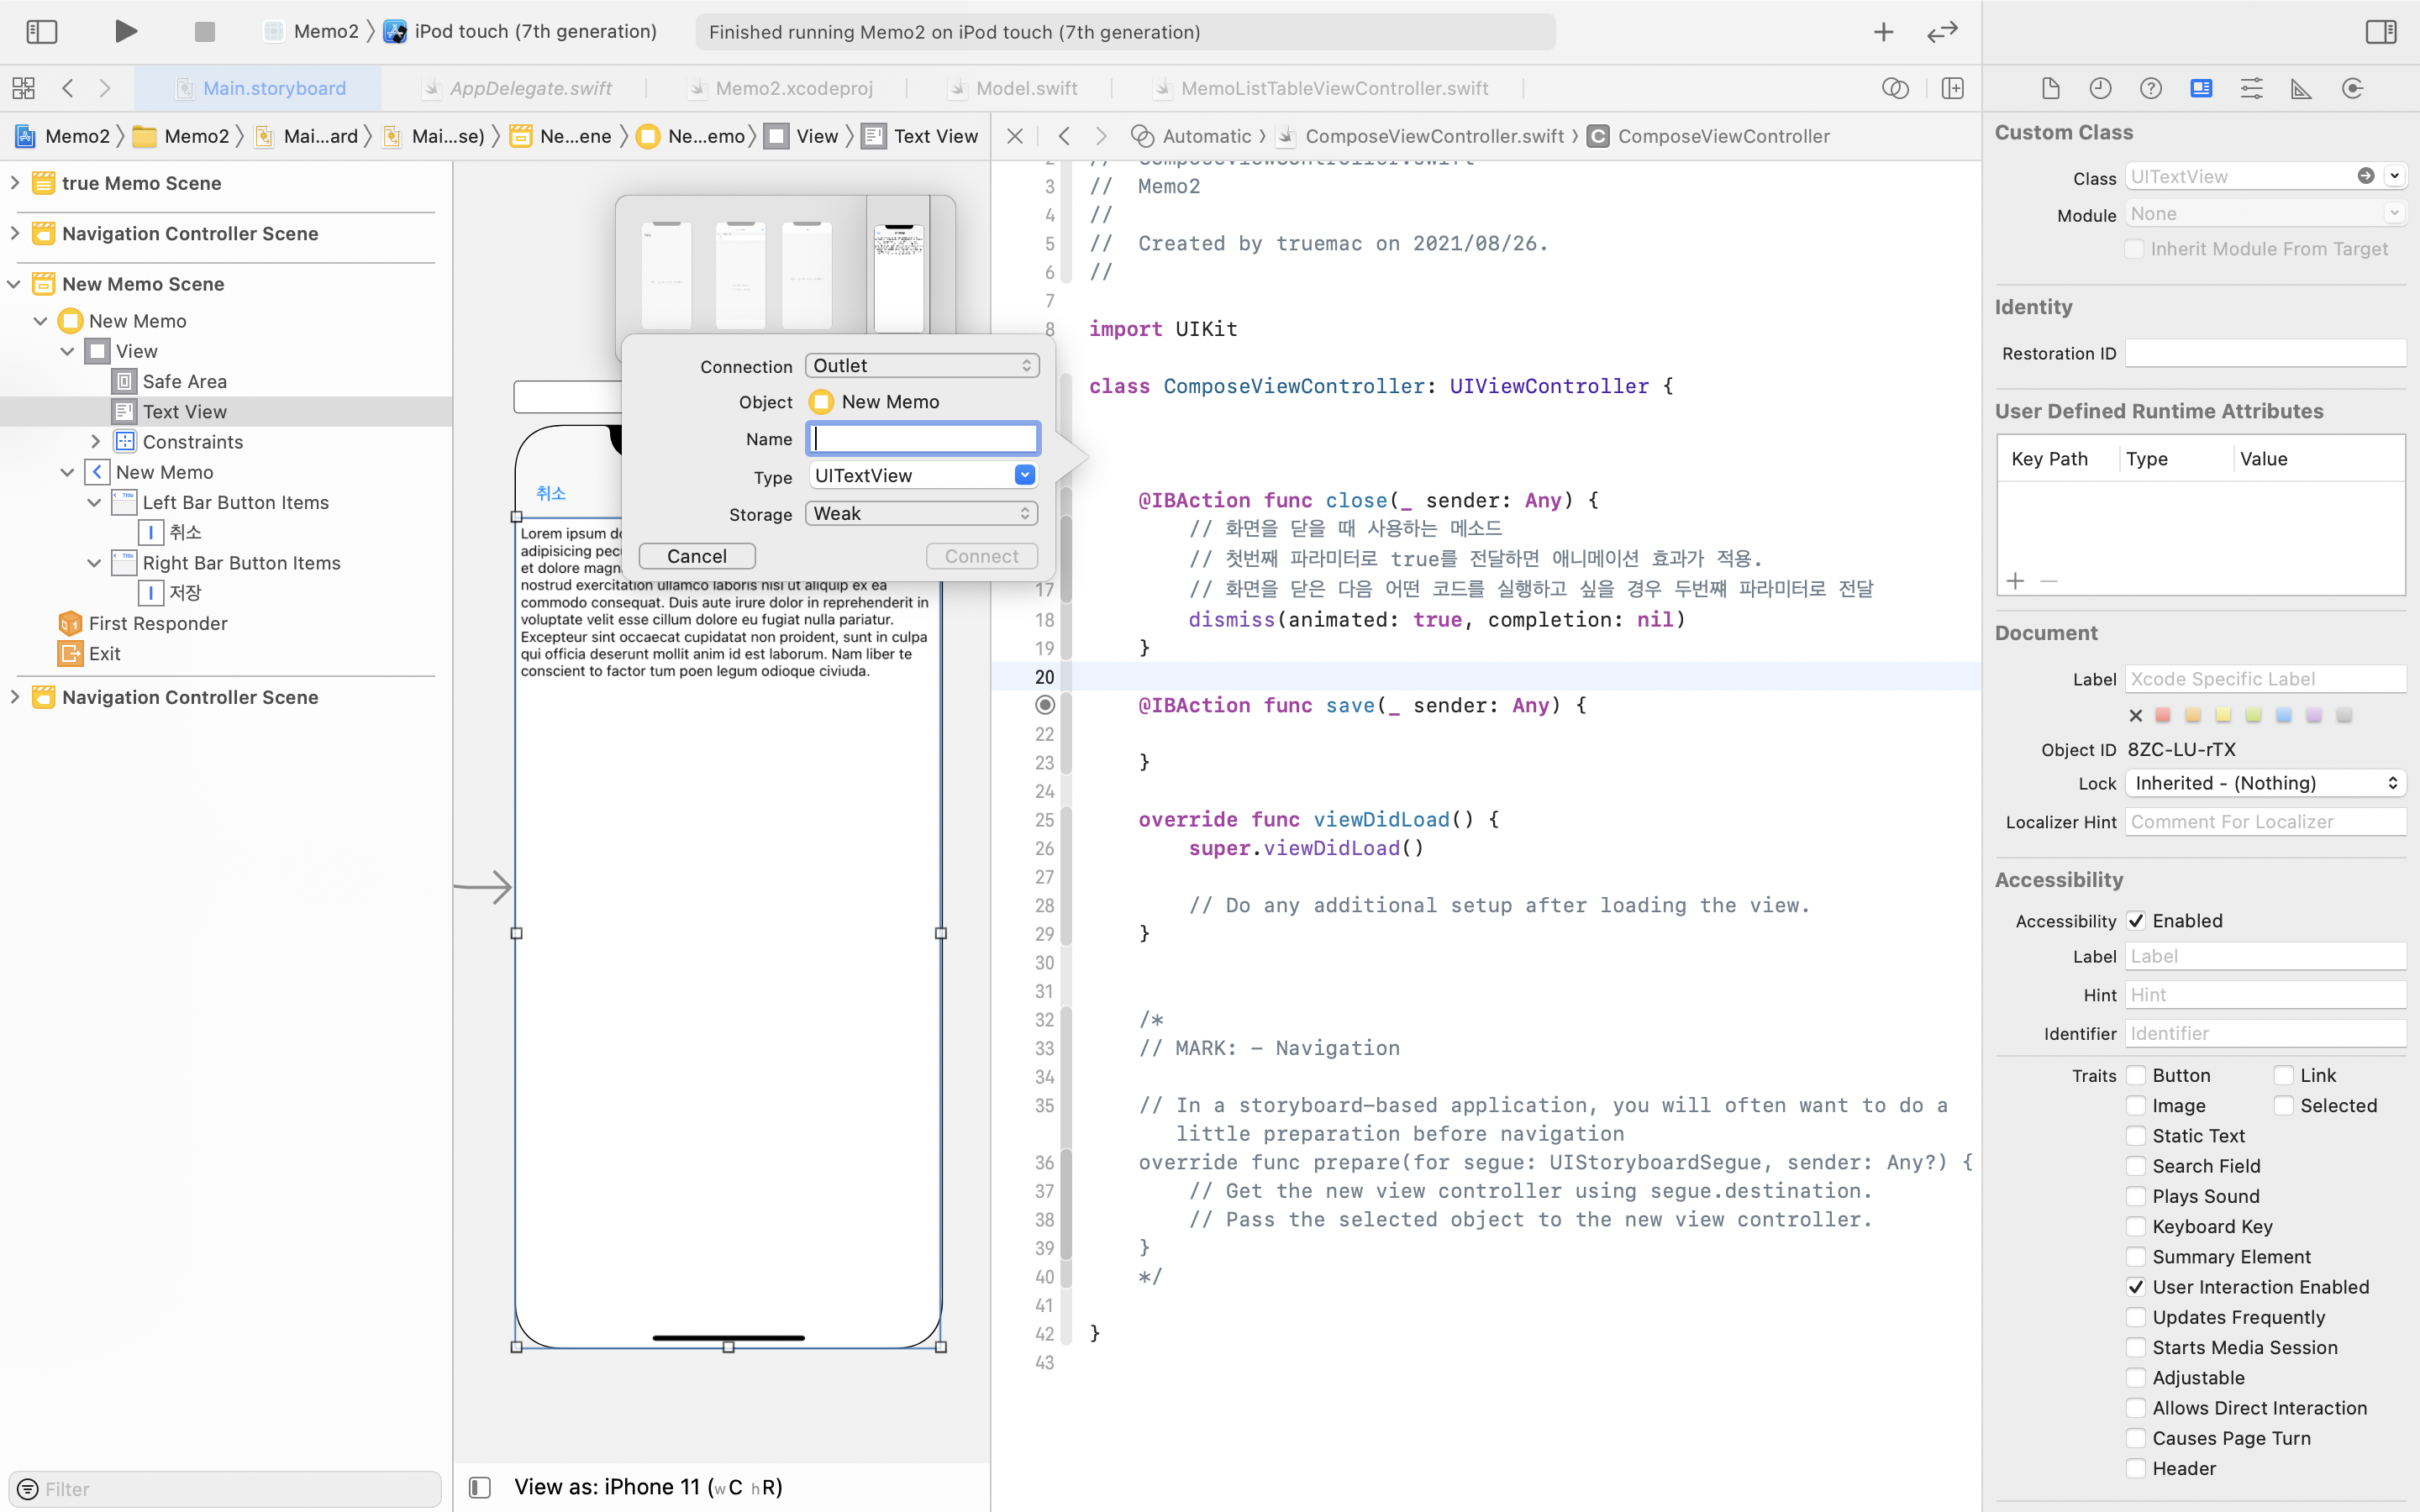Show the Quick Help inspector icon

coord(2150,88)
